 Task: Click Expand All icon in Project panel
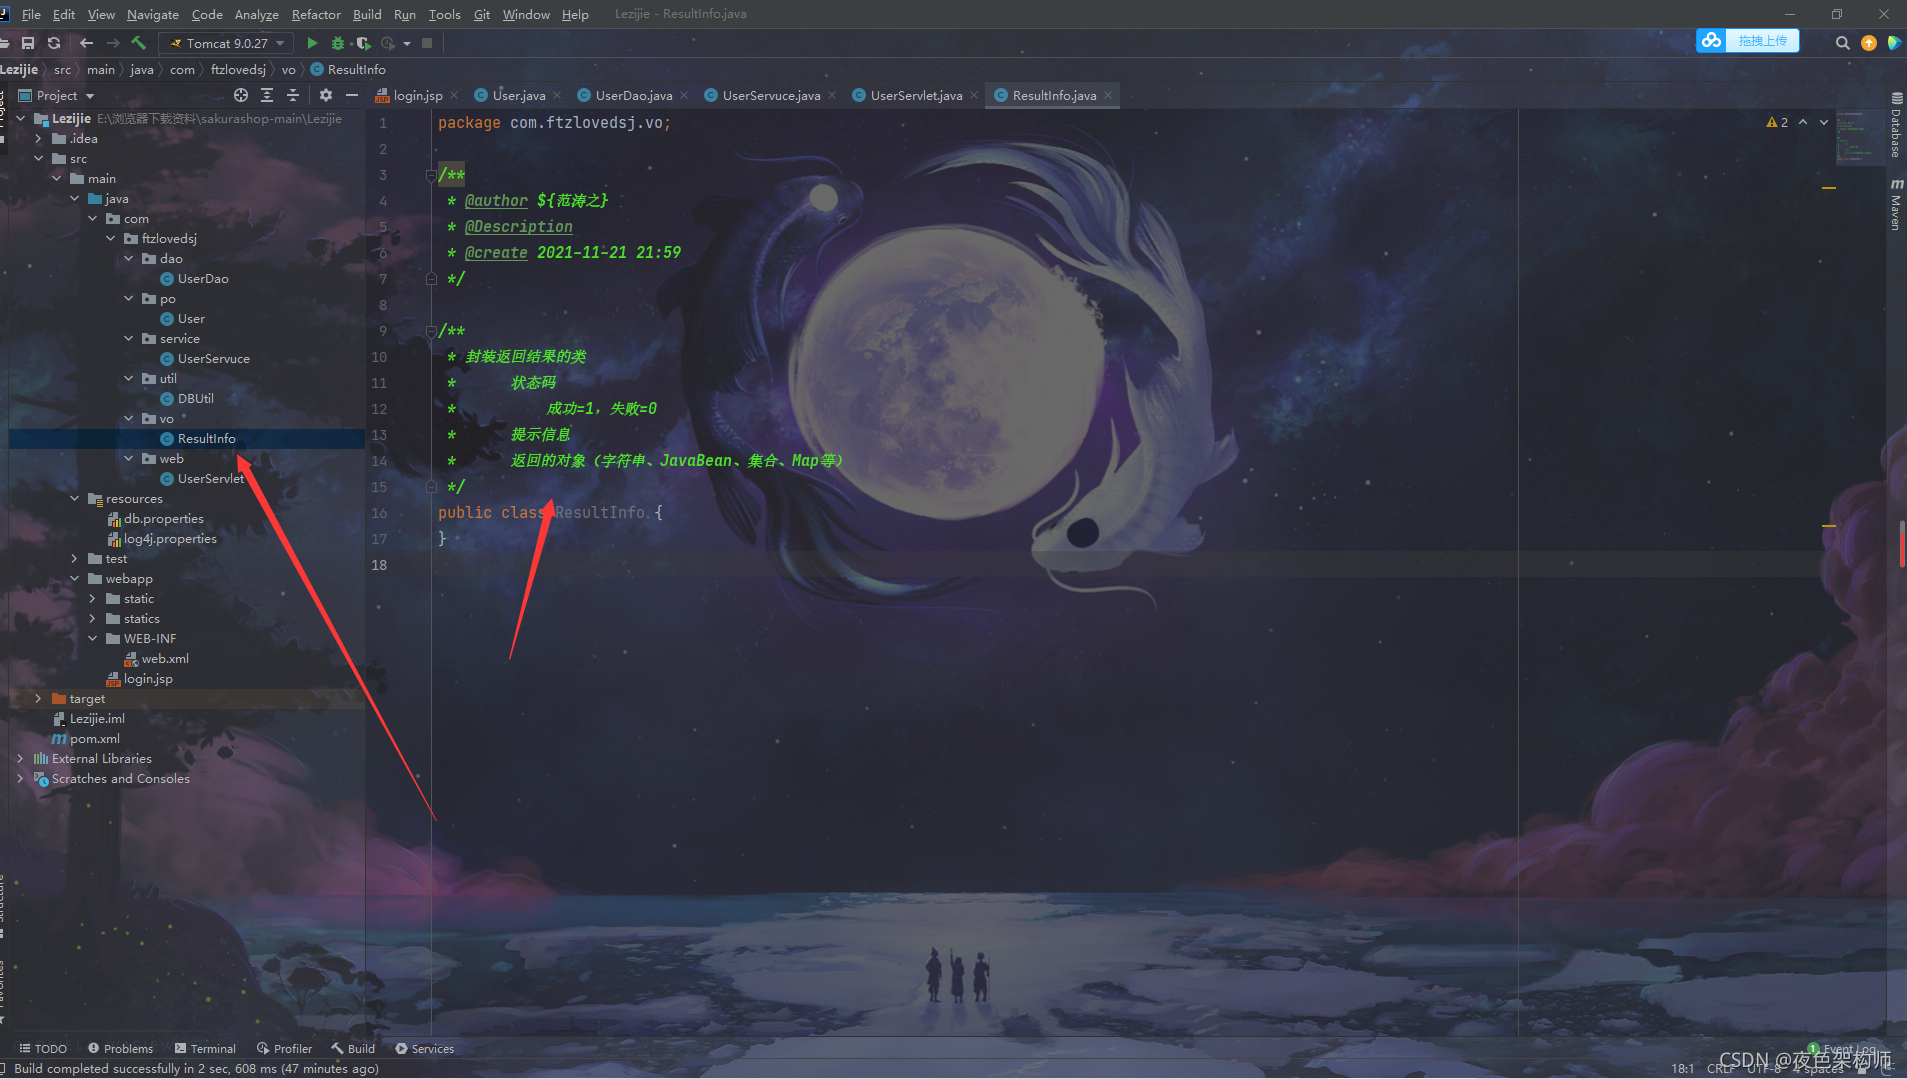[267, 95]
